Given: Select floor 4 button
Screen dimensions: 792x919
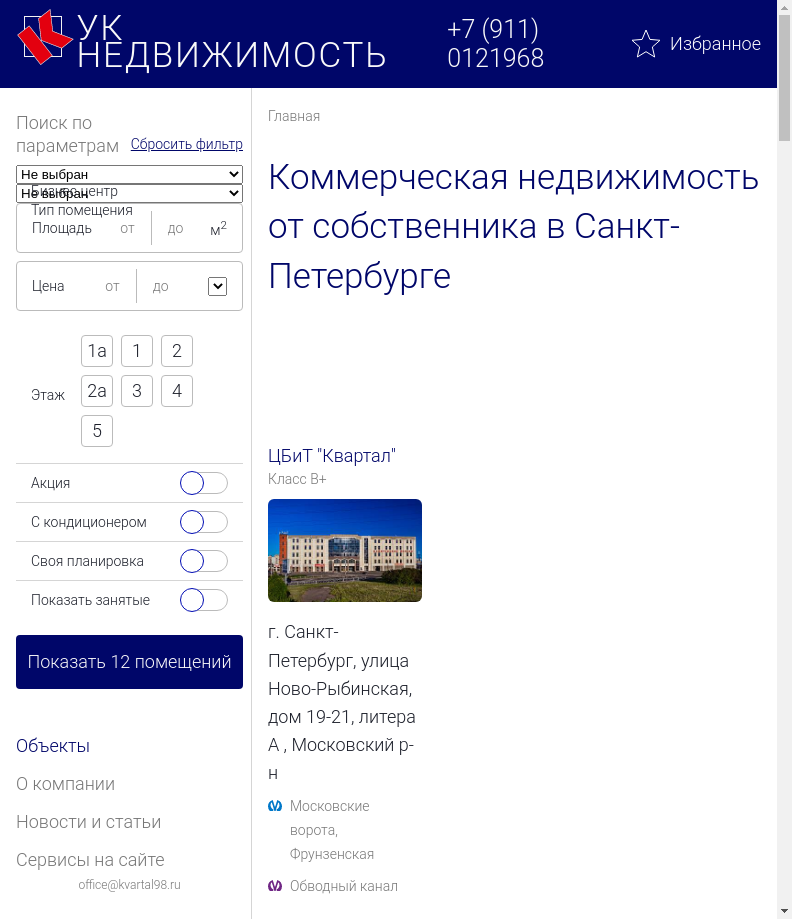Looking at the screenshot, I should [176, 391].
